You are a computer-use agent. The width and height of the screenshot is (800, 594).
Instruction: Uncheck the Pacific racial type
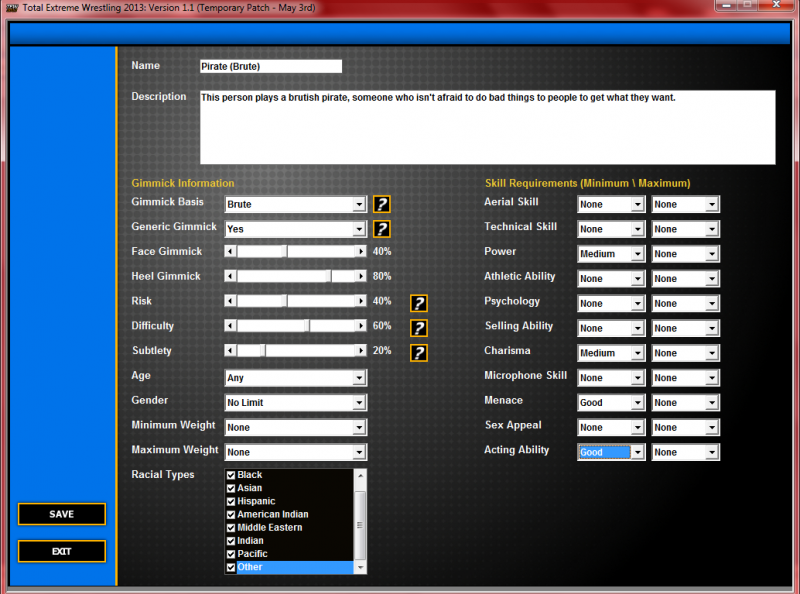coord(231,554)
